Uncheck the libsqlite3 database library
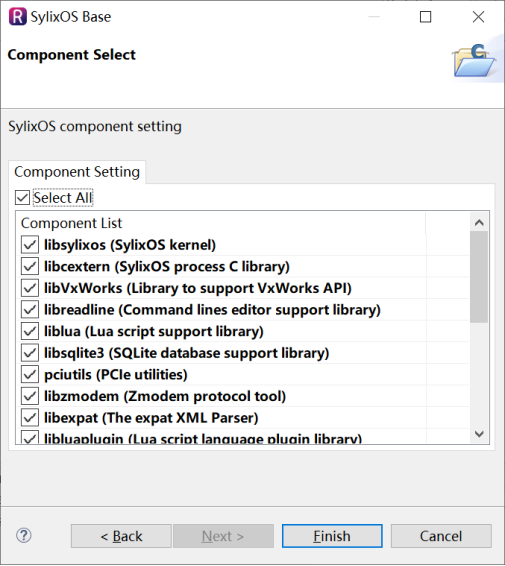Screen dimensions: 505x566 [x=30, y=353]
